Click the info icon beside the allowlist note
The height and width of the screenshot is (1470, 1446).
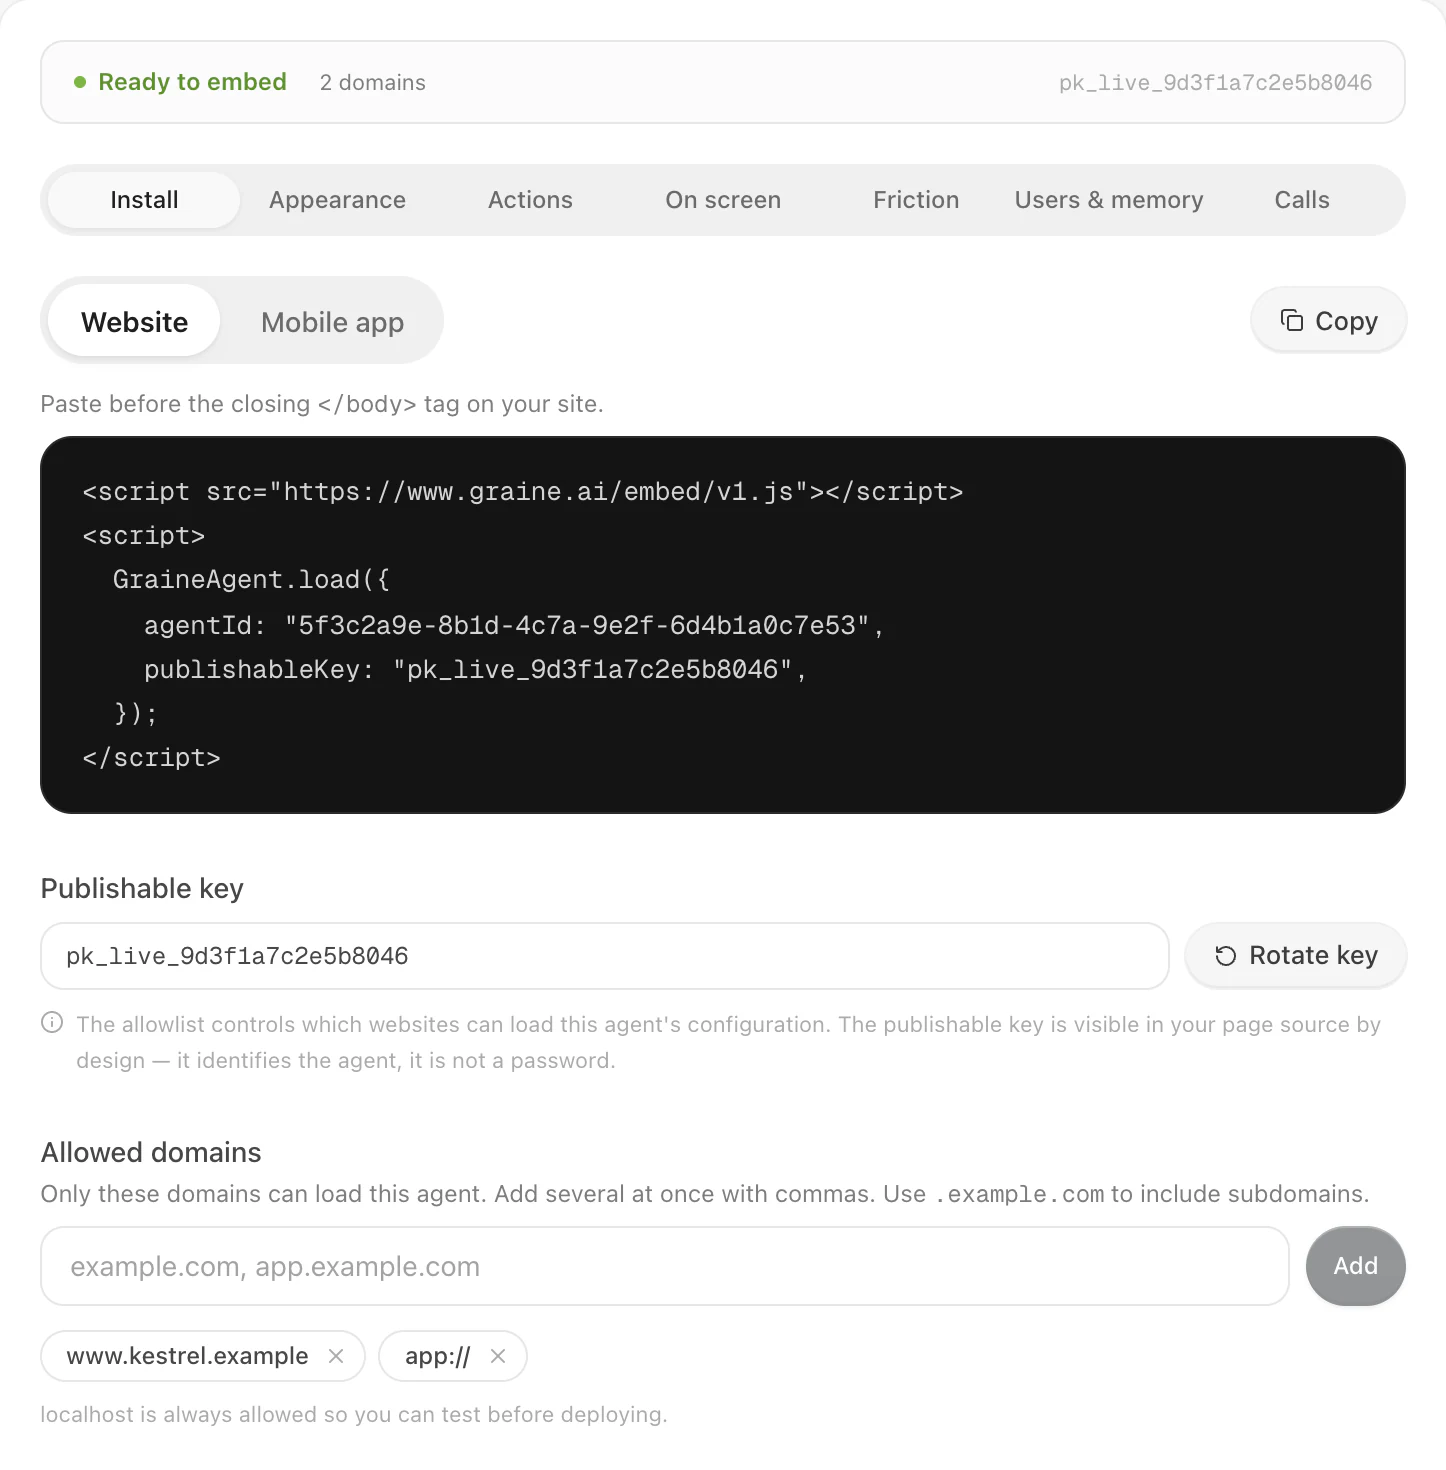tap(52, 1023)
